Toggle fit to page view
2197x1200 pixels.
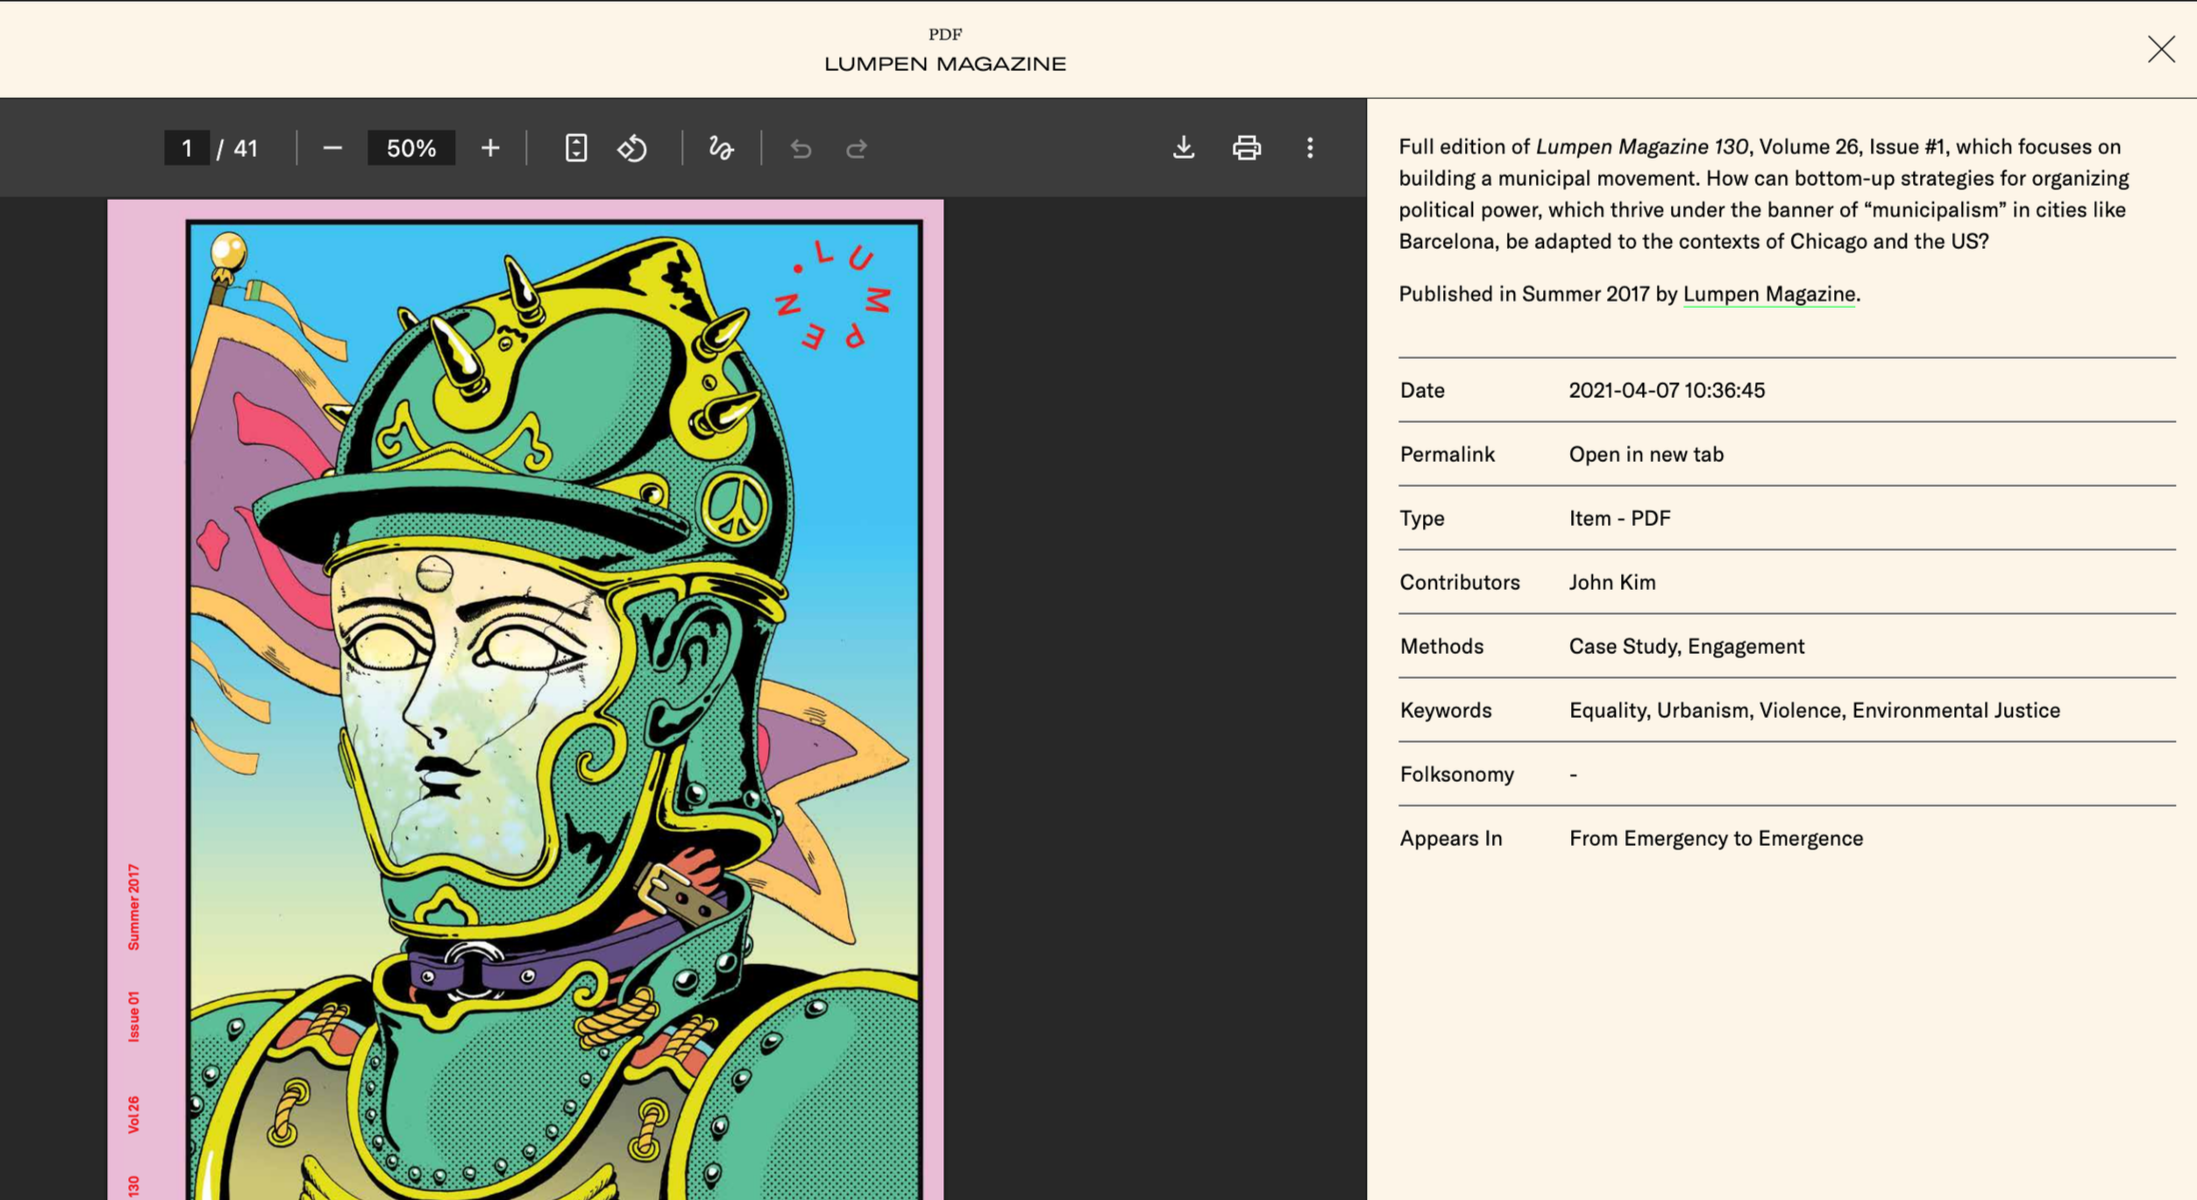(x=576, y=148)
